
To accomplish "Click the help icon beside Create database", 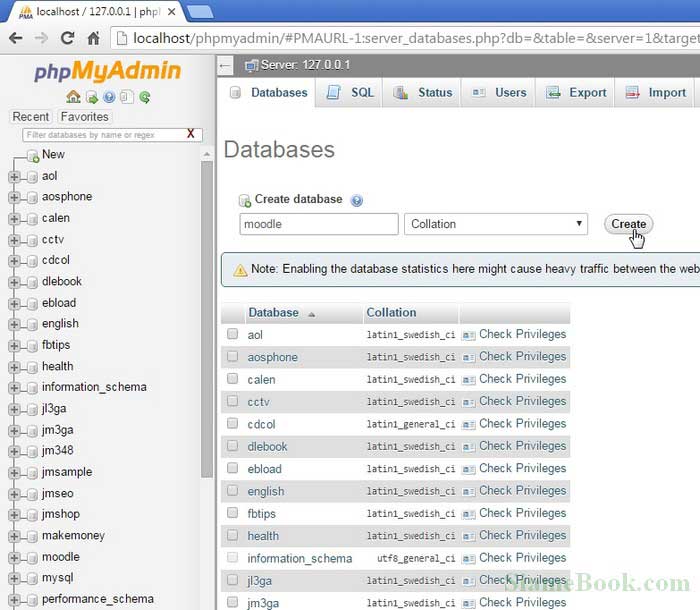I will (x=357, y=201).
